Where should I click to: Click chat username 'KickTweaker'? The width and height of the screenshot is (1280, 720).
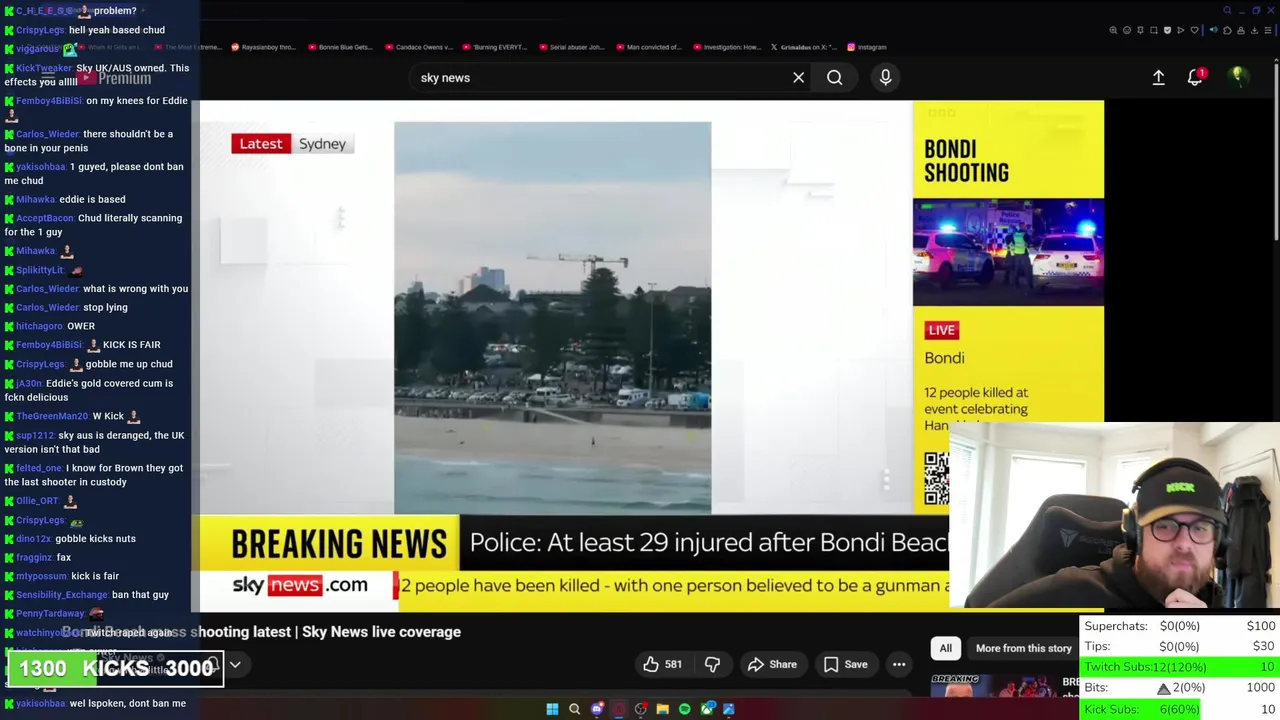(44, 68)
